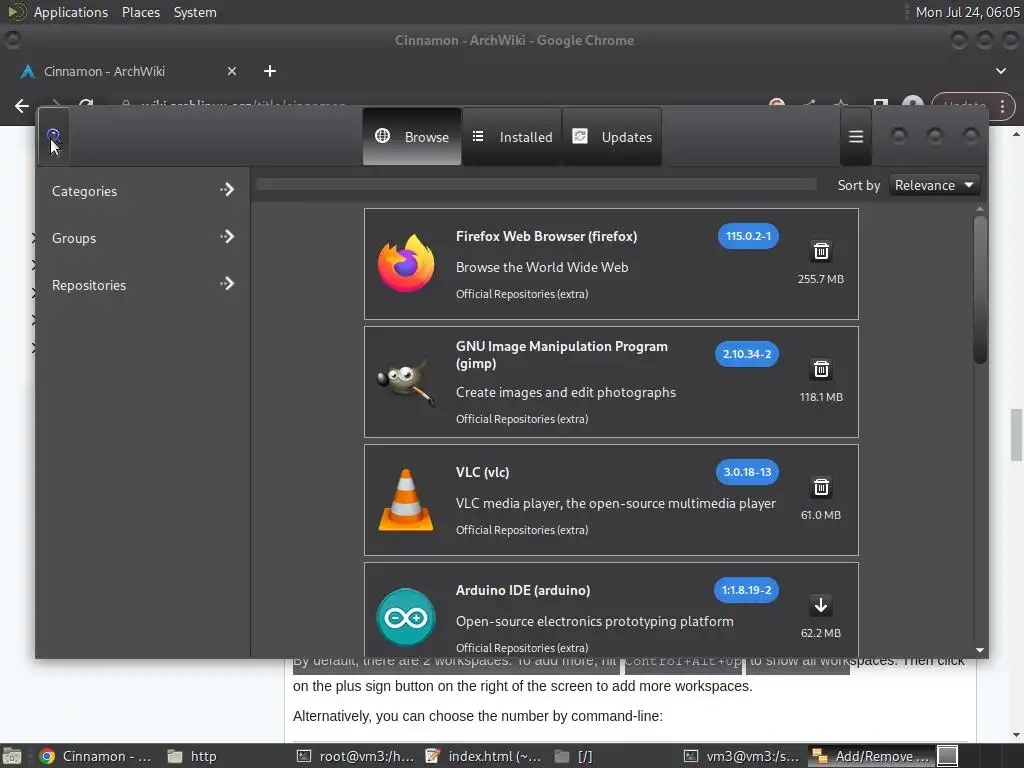Switch to index.html editor taskbar entry
The height and width of the screenshot is (768, 1024).
(483, 756)
